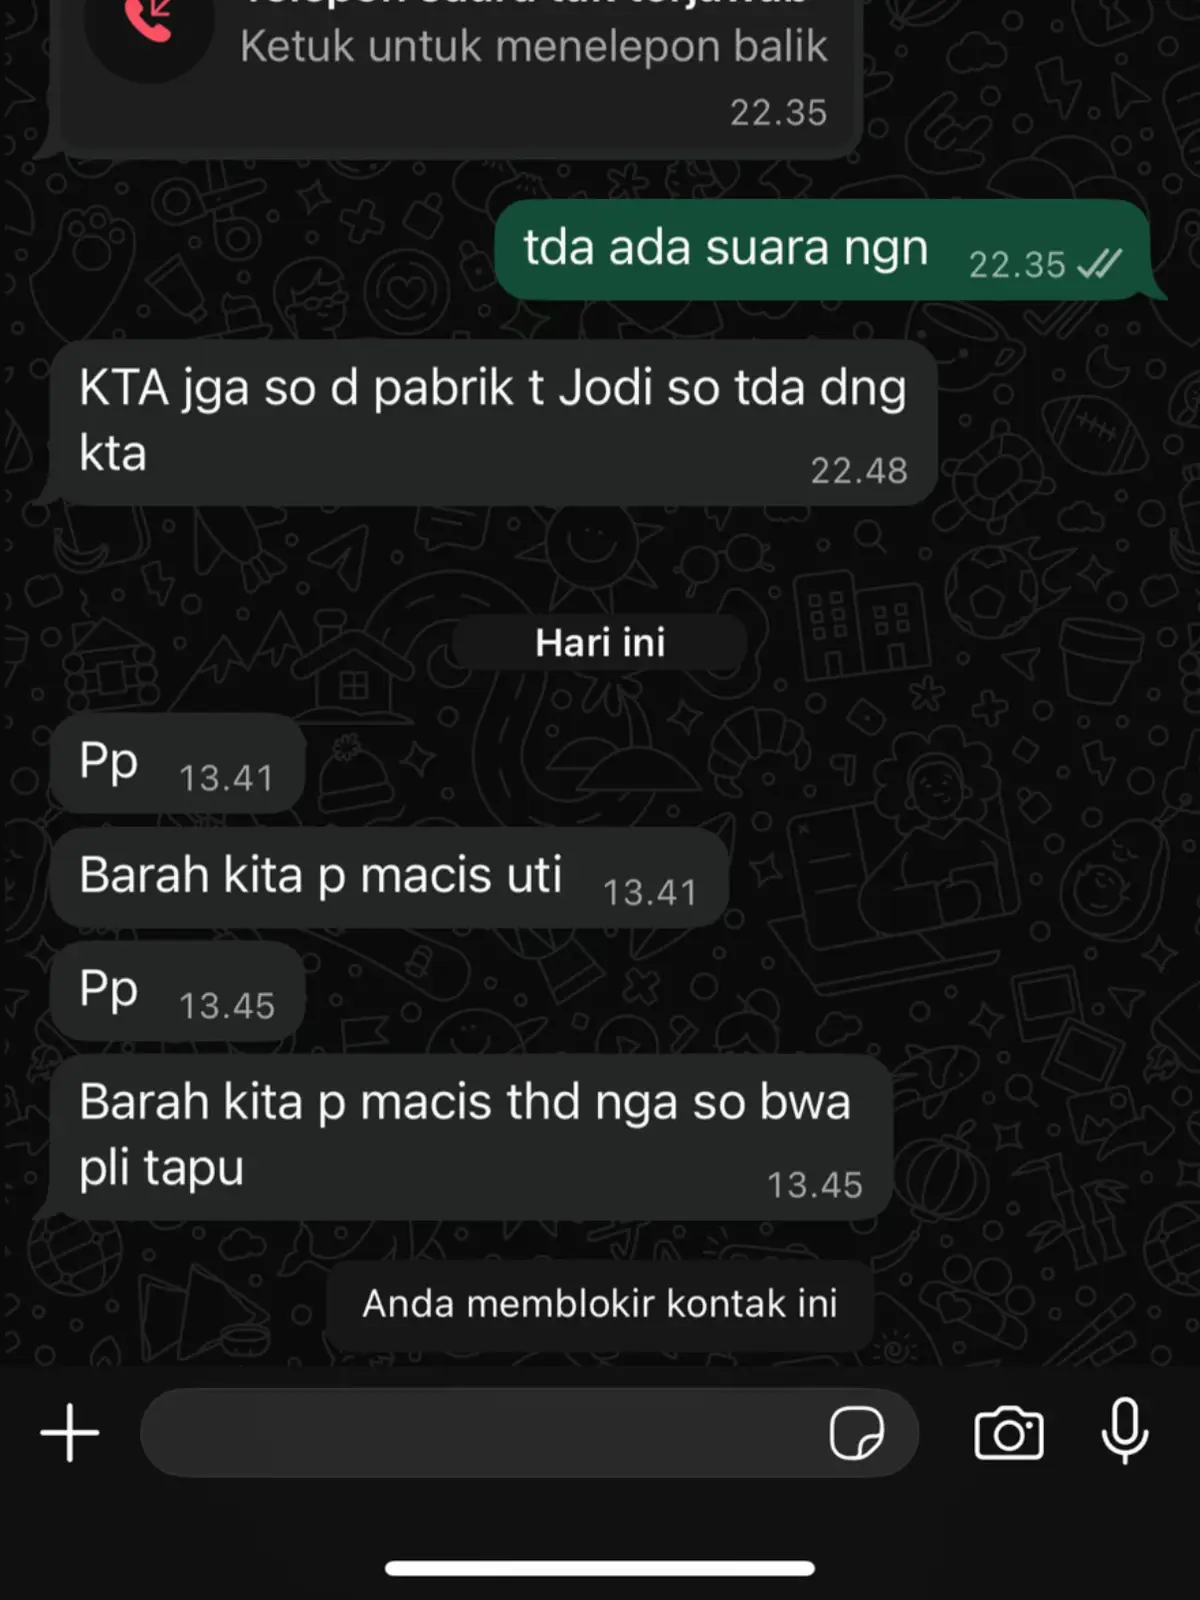
Task: Tap the 22.35 timestamp on the call bubble
Action: 778,112
